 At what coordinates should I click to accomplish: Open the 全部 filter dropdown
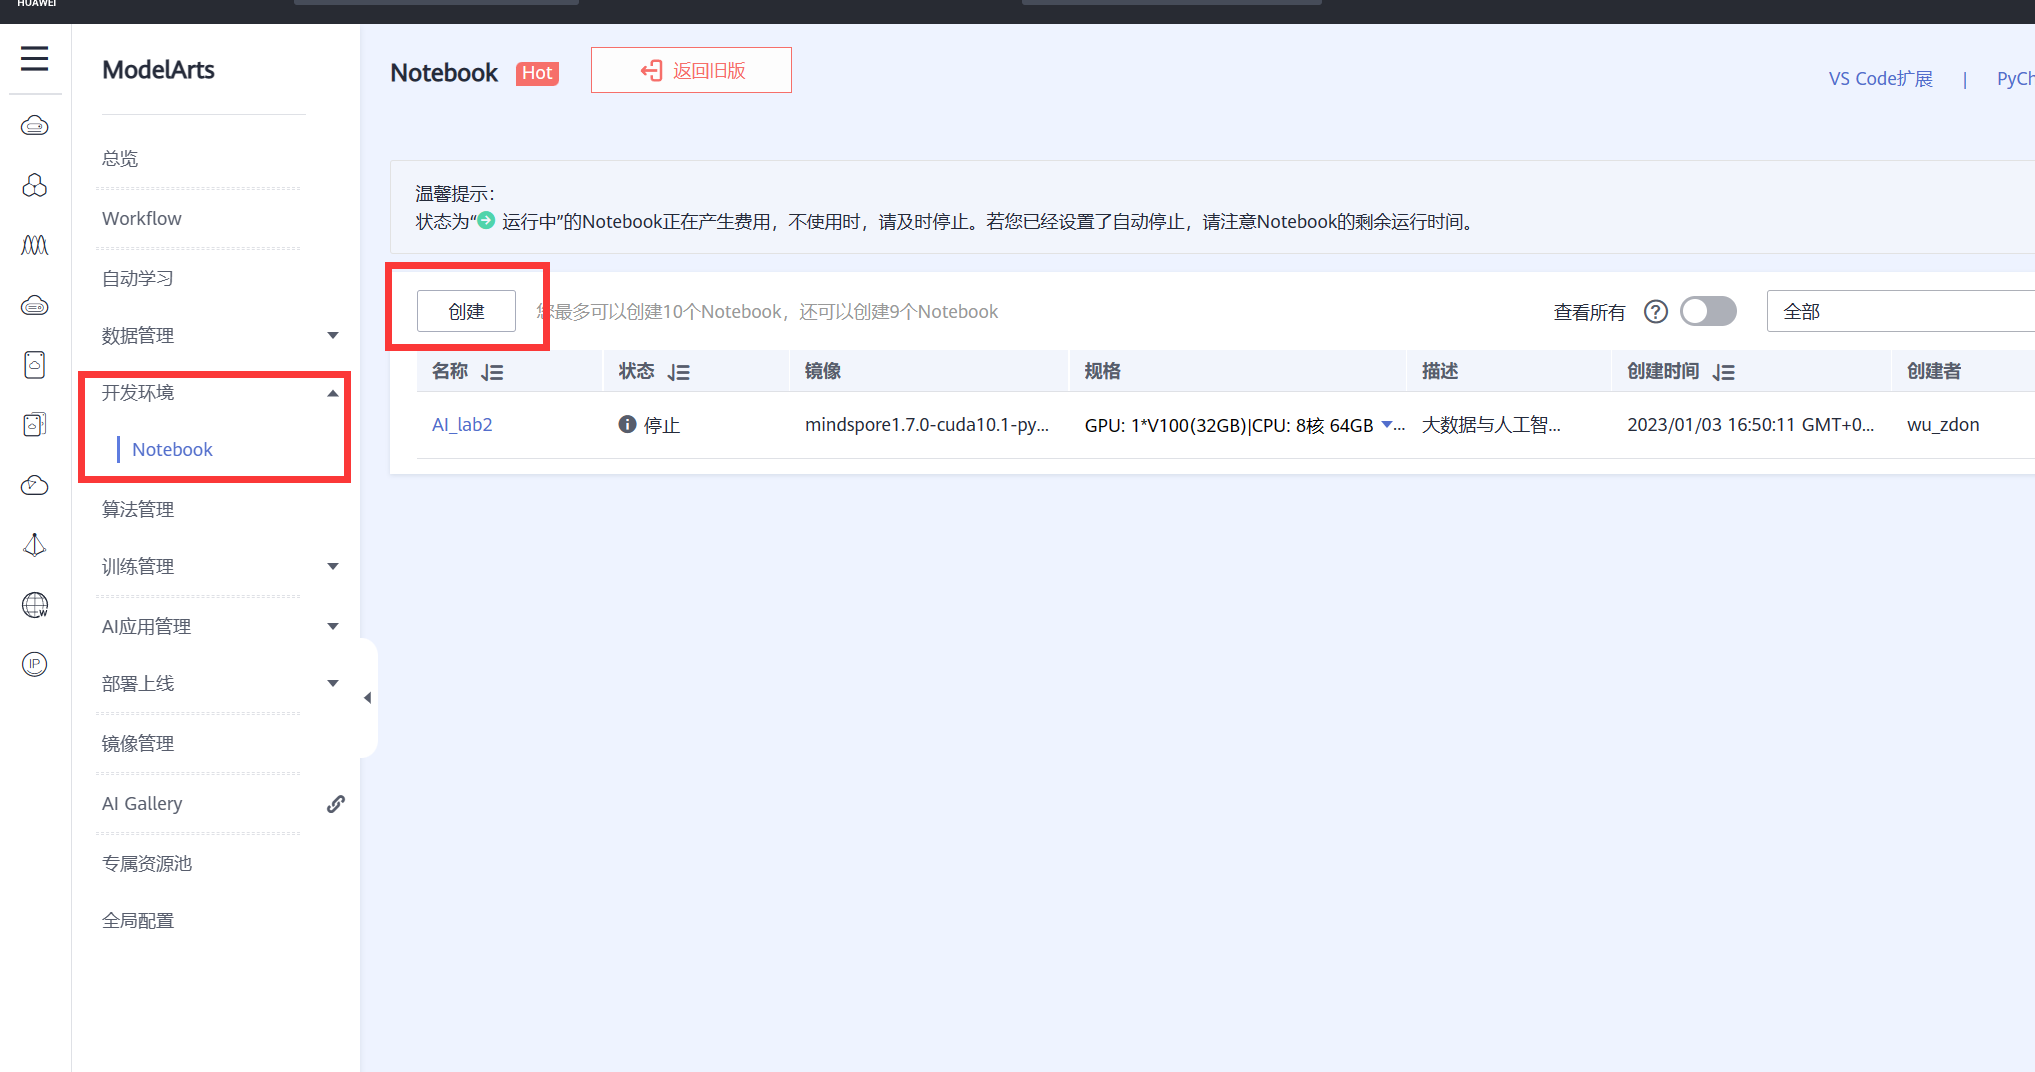click(x=1900, y=311)
